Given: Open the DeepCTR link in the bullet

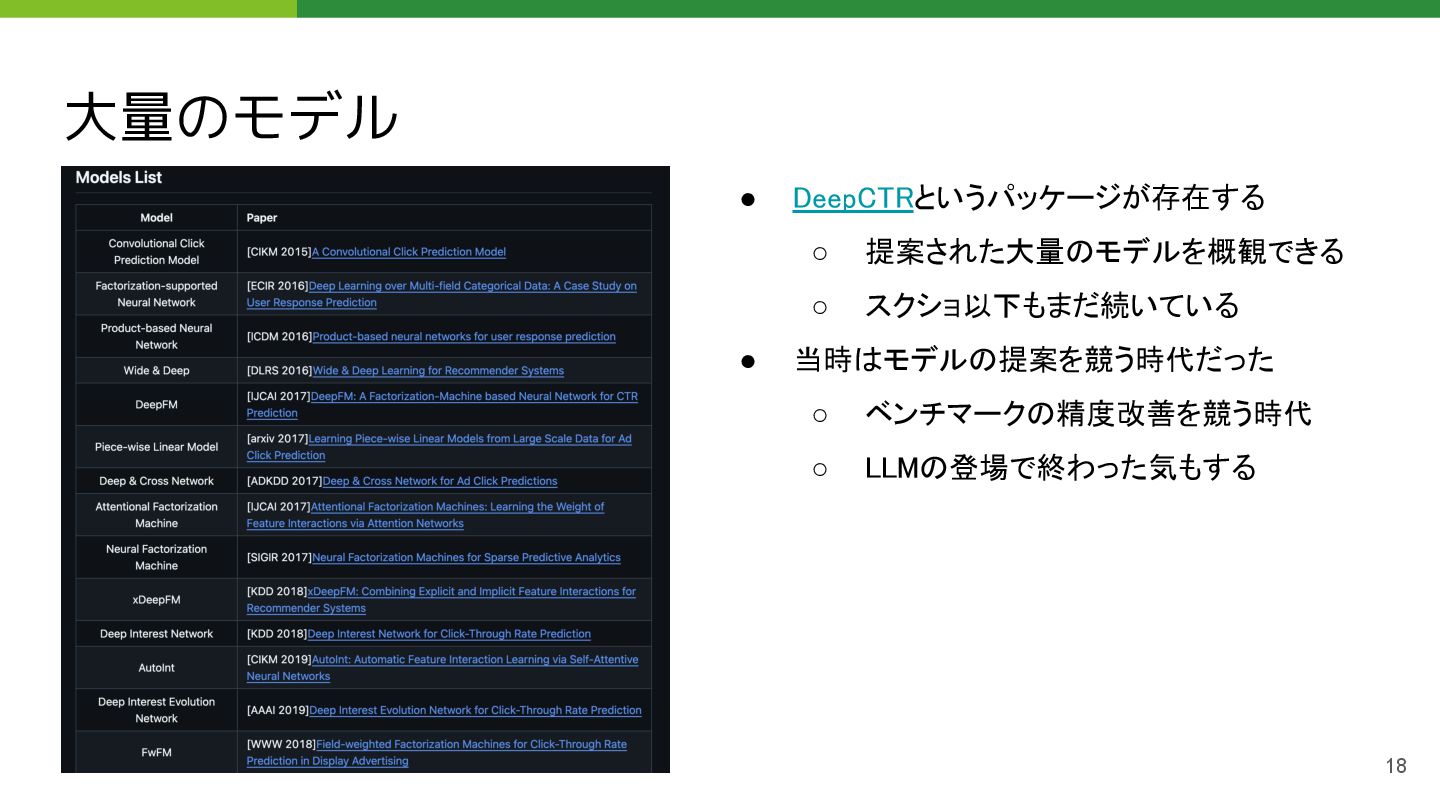Looking at the screenshot, I should [x=853, y=198].
